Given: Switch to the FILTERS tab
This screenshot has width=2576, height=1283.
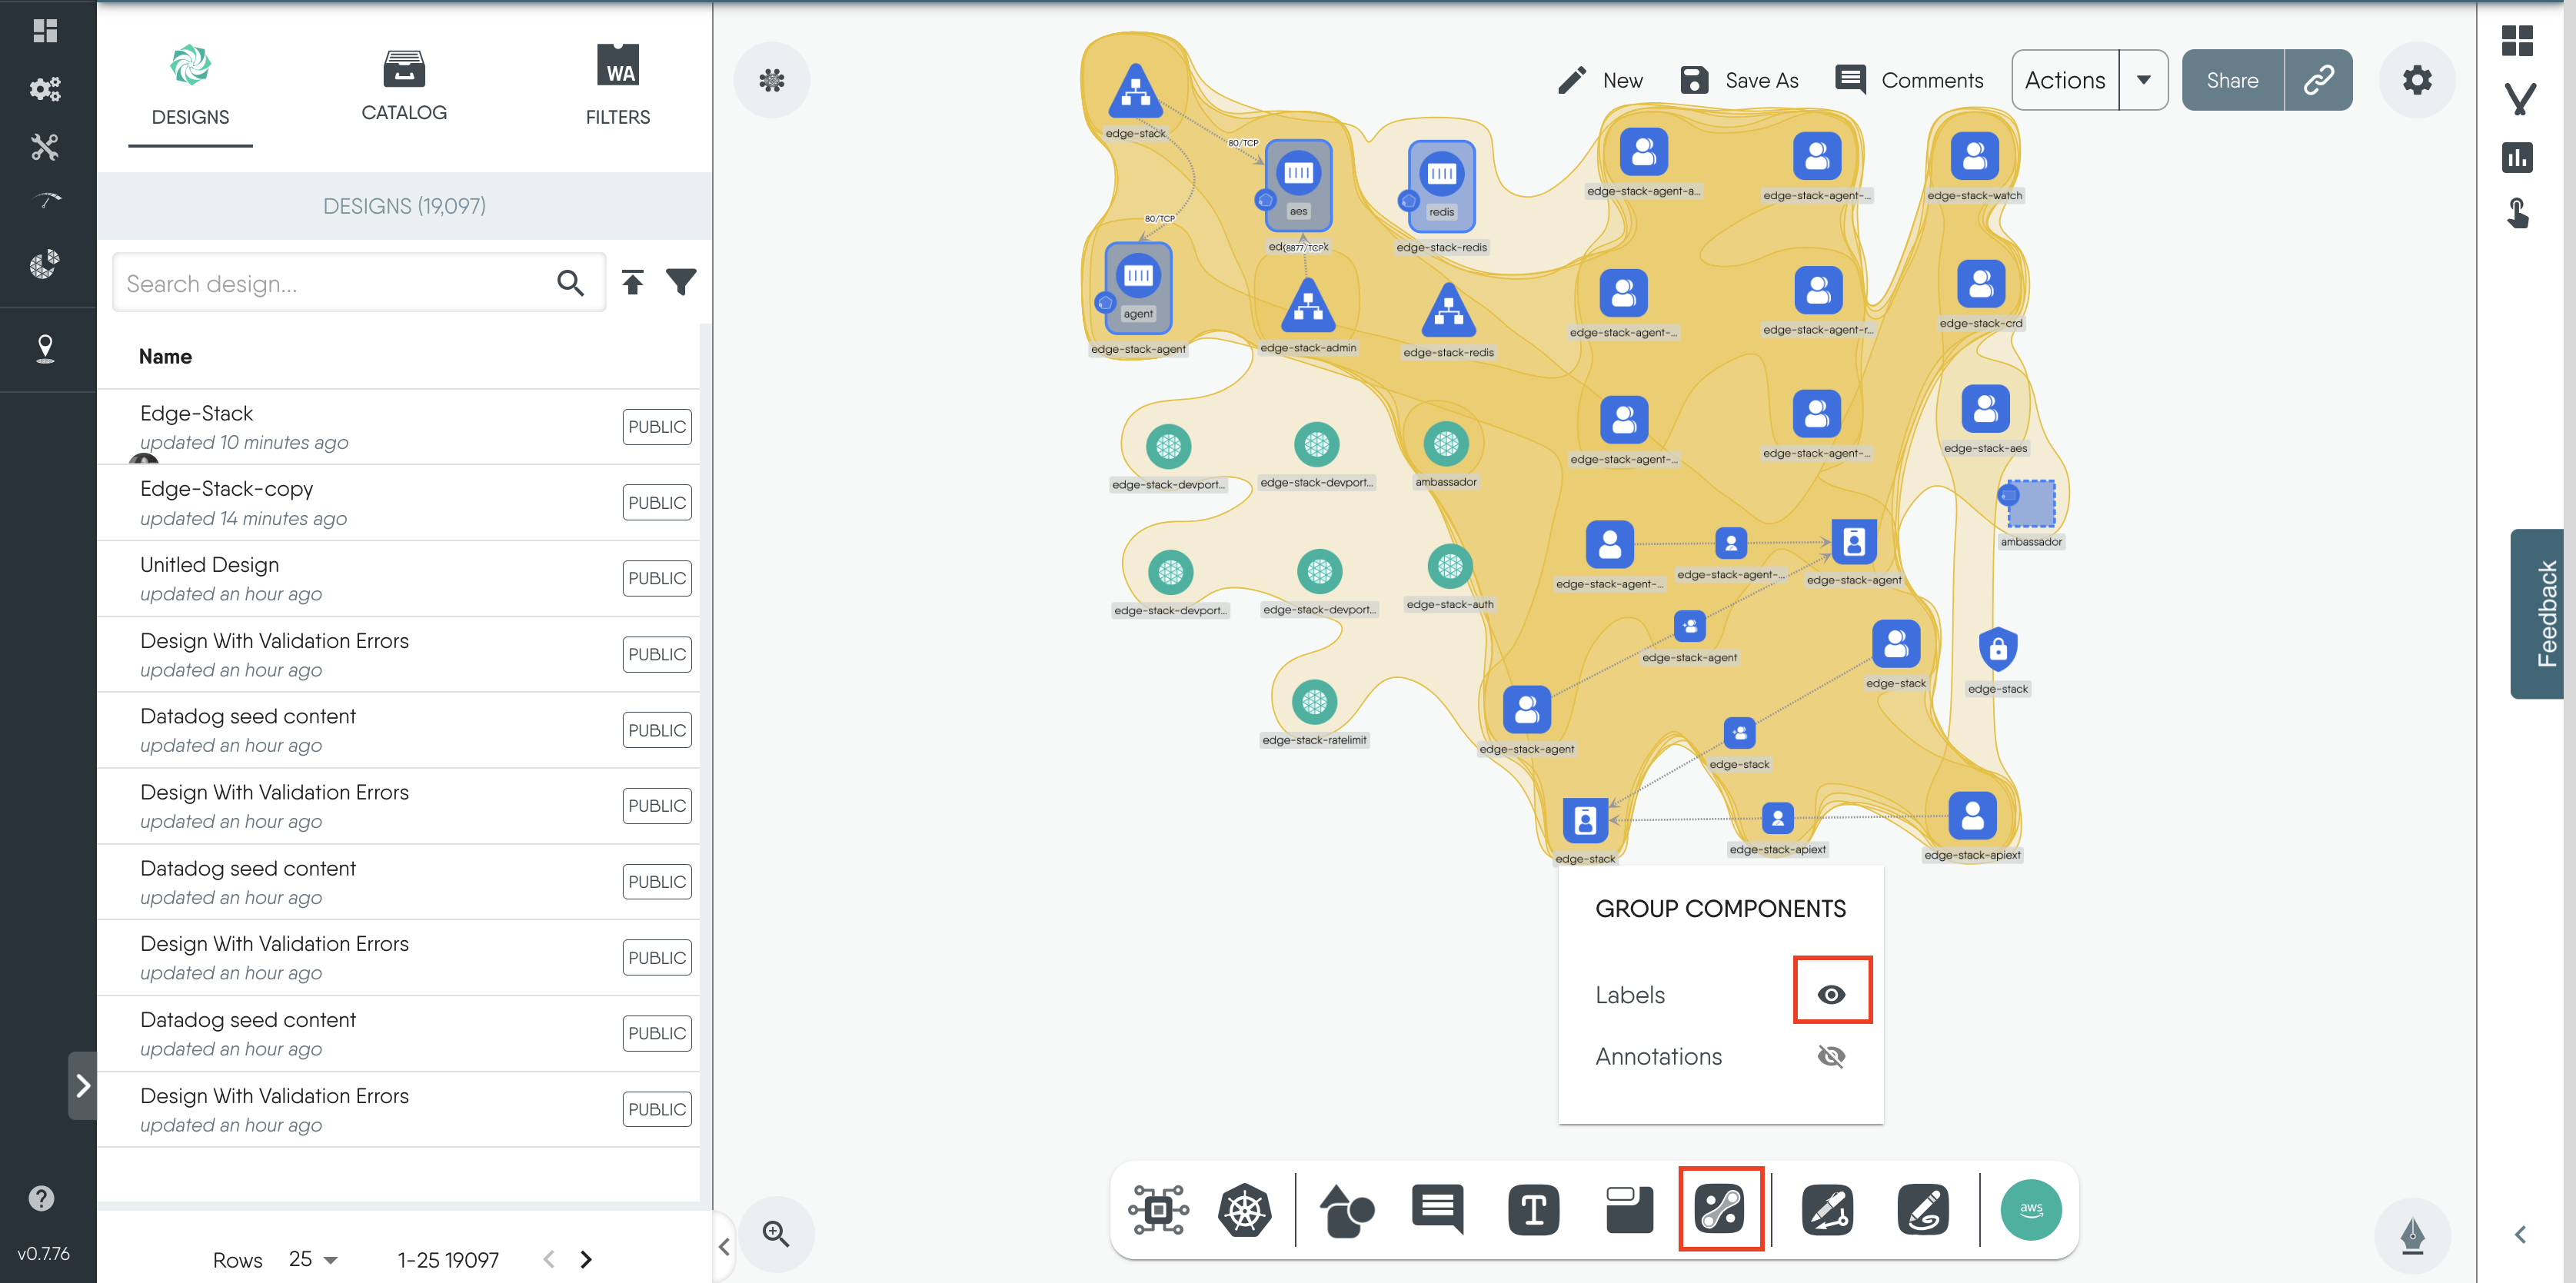Looking at the screenshot, I should [617, 86].
